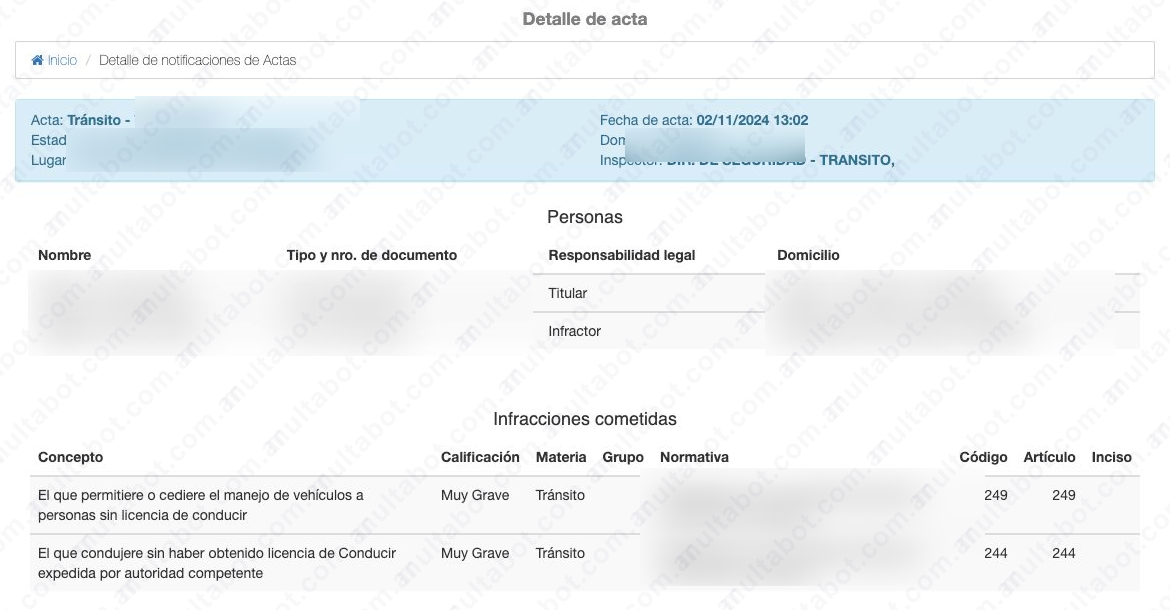Click the 'Calificación' column header

pos(480,457)
